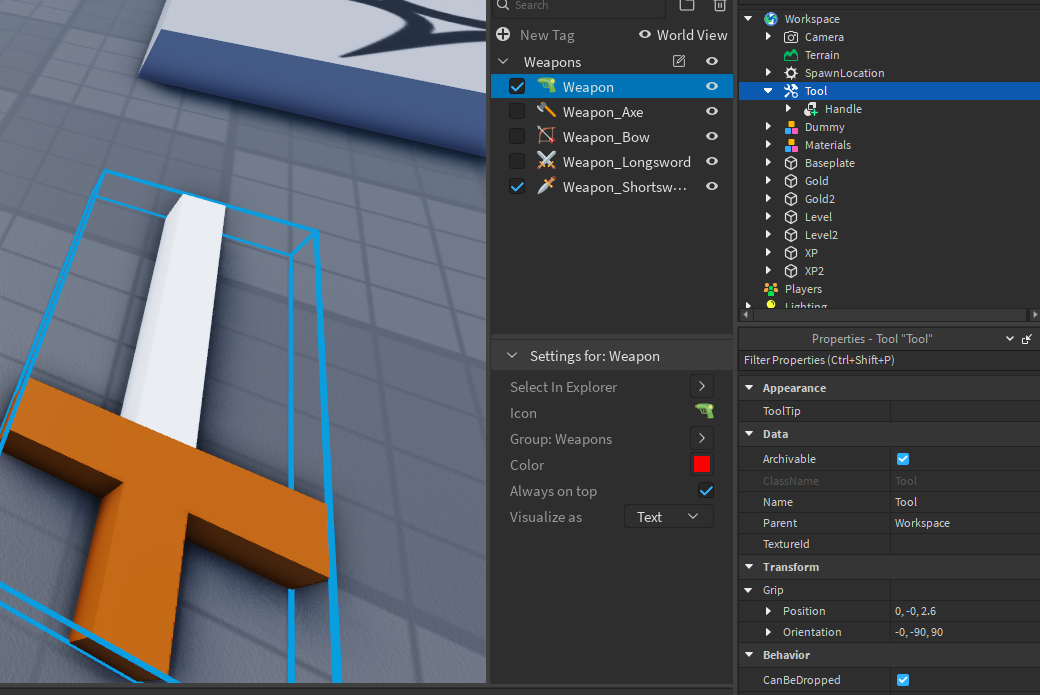
Task: Click the Select In Explorer arrow button
Action: pyautogui.click(x=702, y=386)
